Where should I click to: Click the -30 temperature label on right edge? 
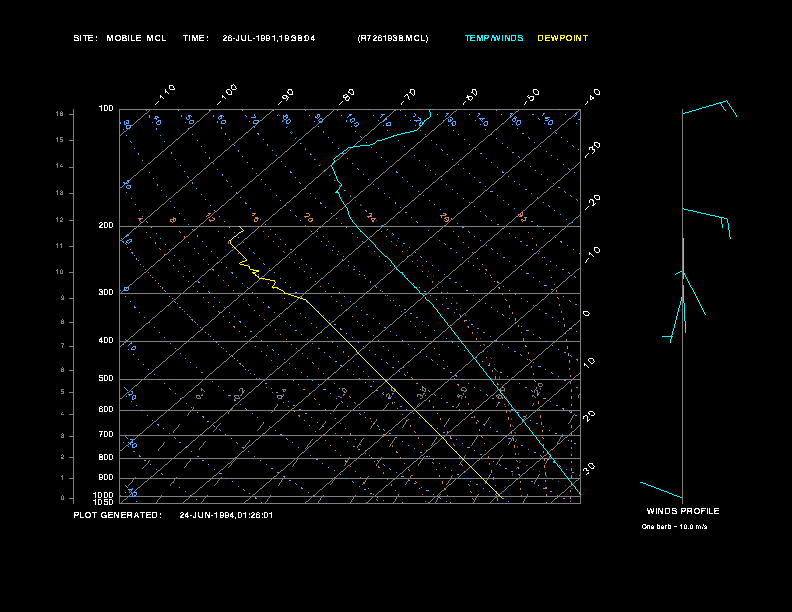click(593, 150)
